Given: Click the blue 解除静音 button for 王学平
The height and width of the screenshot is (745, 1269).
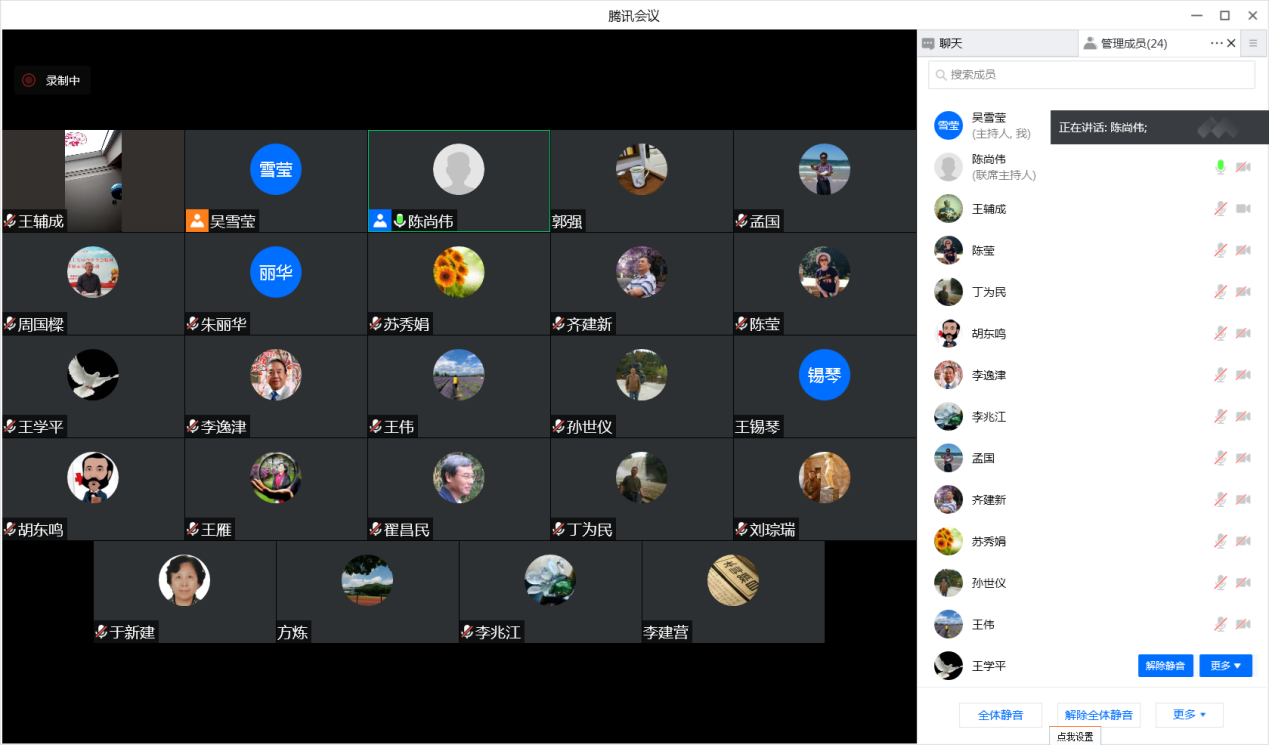Looking at the screenshot, I should (1165, 666).
